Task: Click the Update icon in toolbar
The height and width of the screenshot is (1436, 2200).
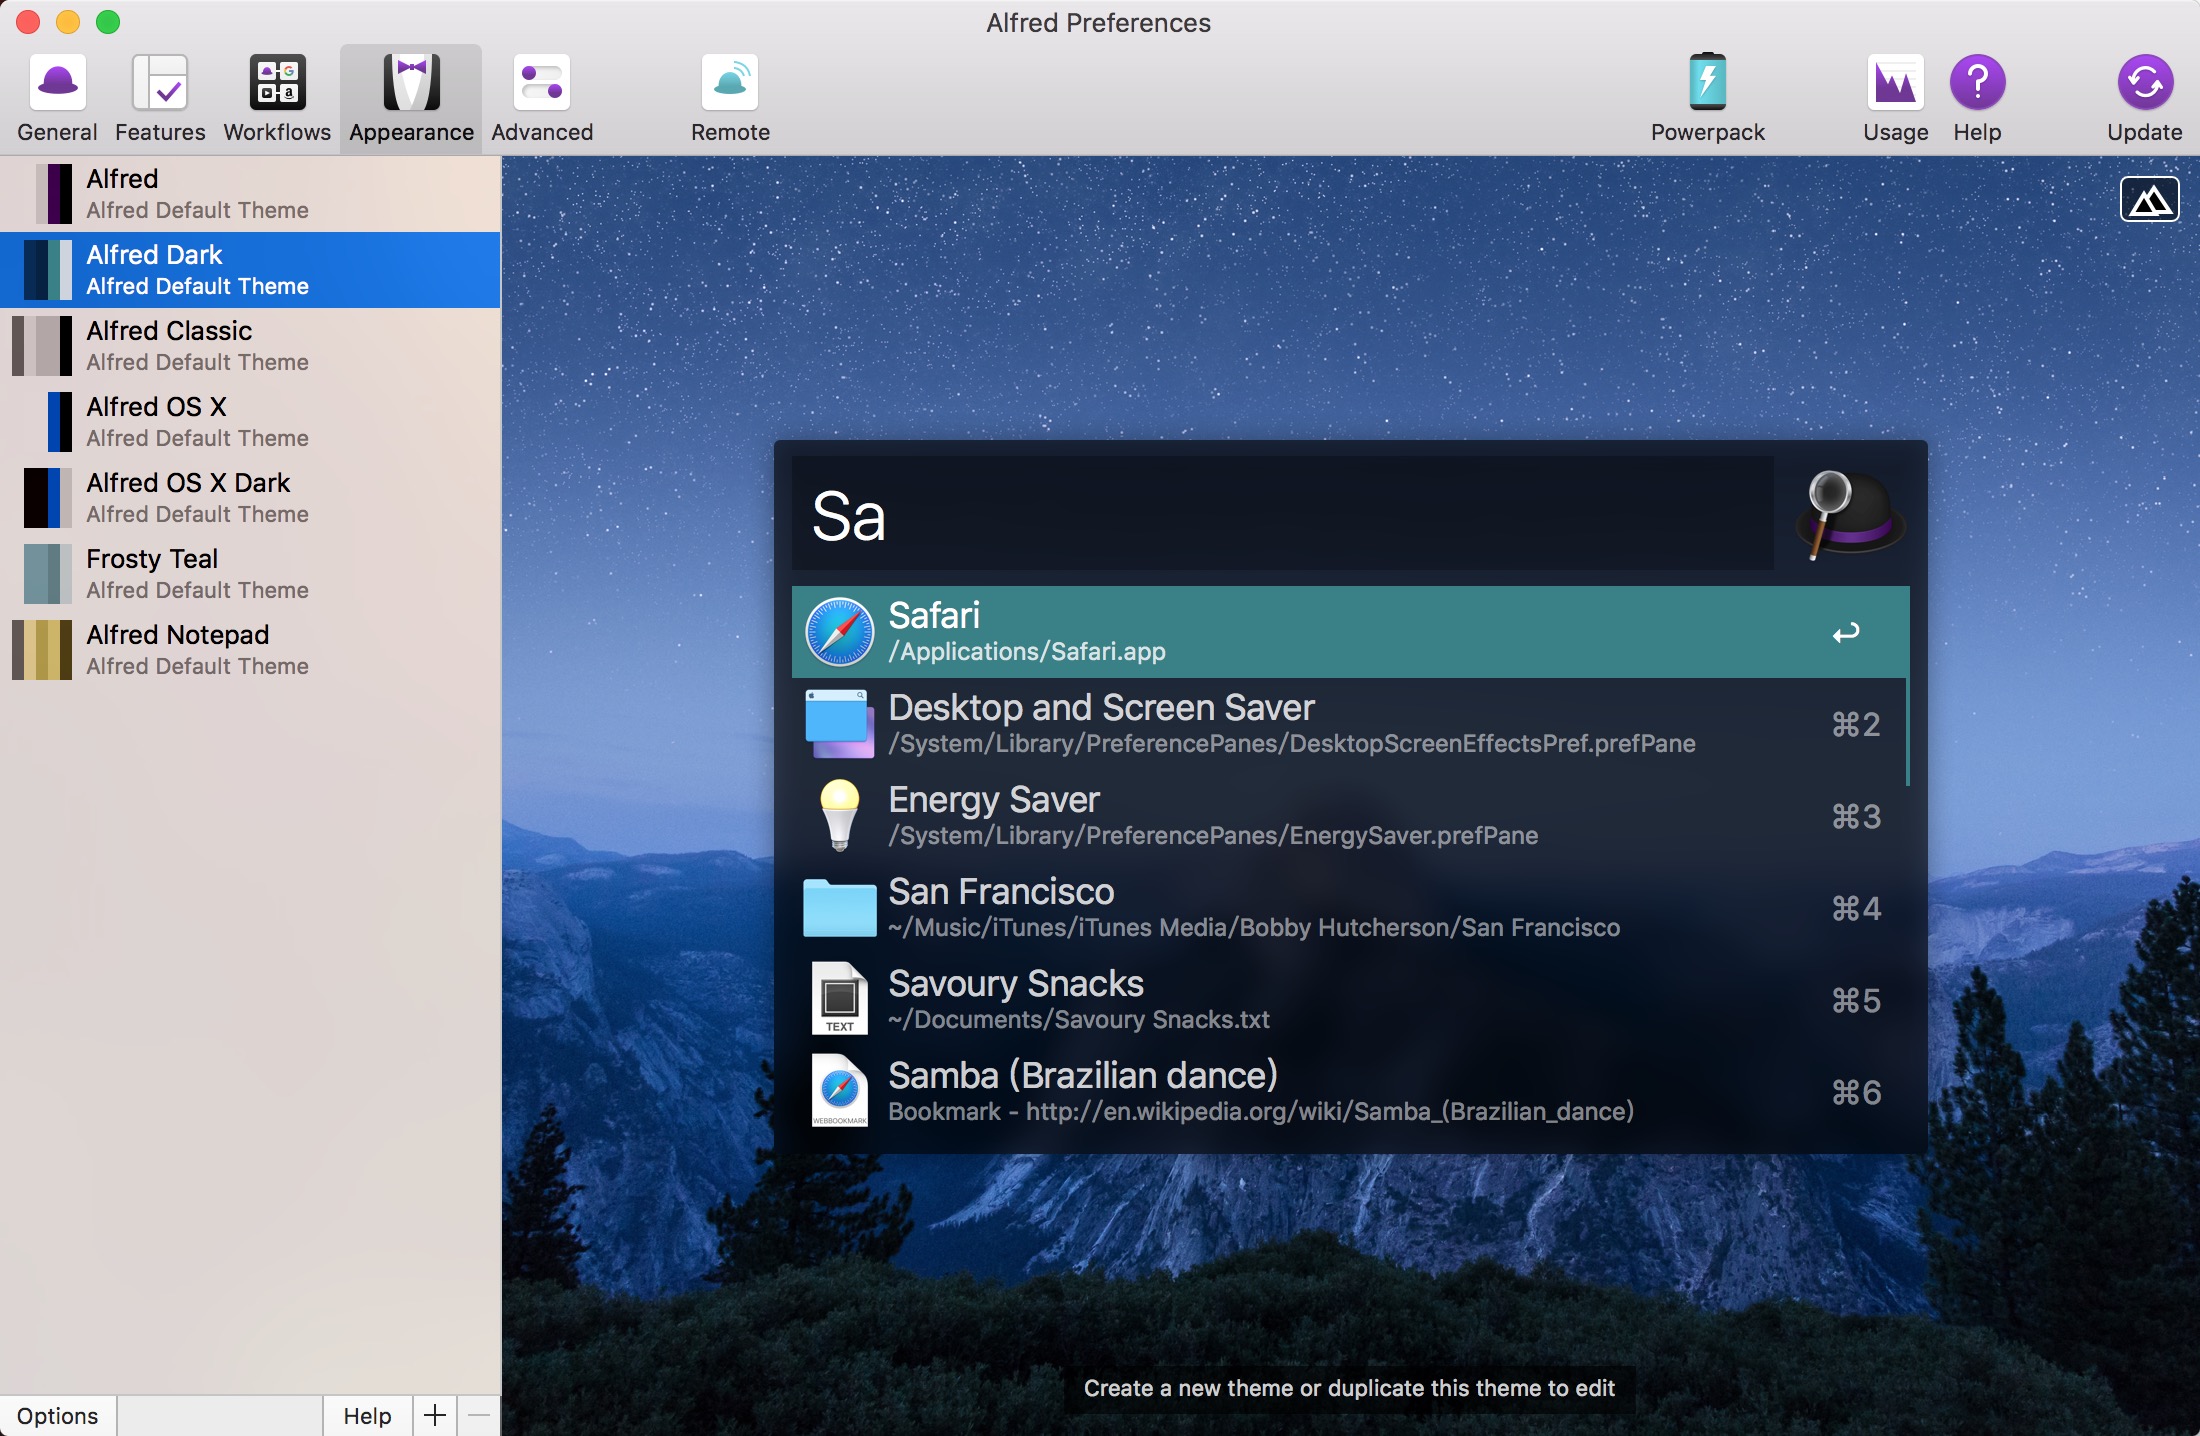Action: point(2144,82)
